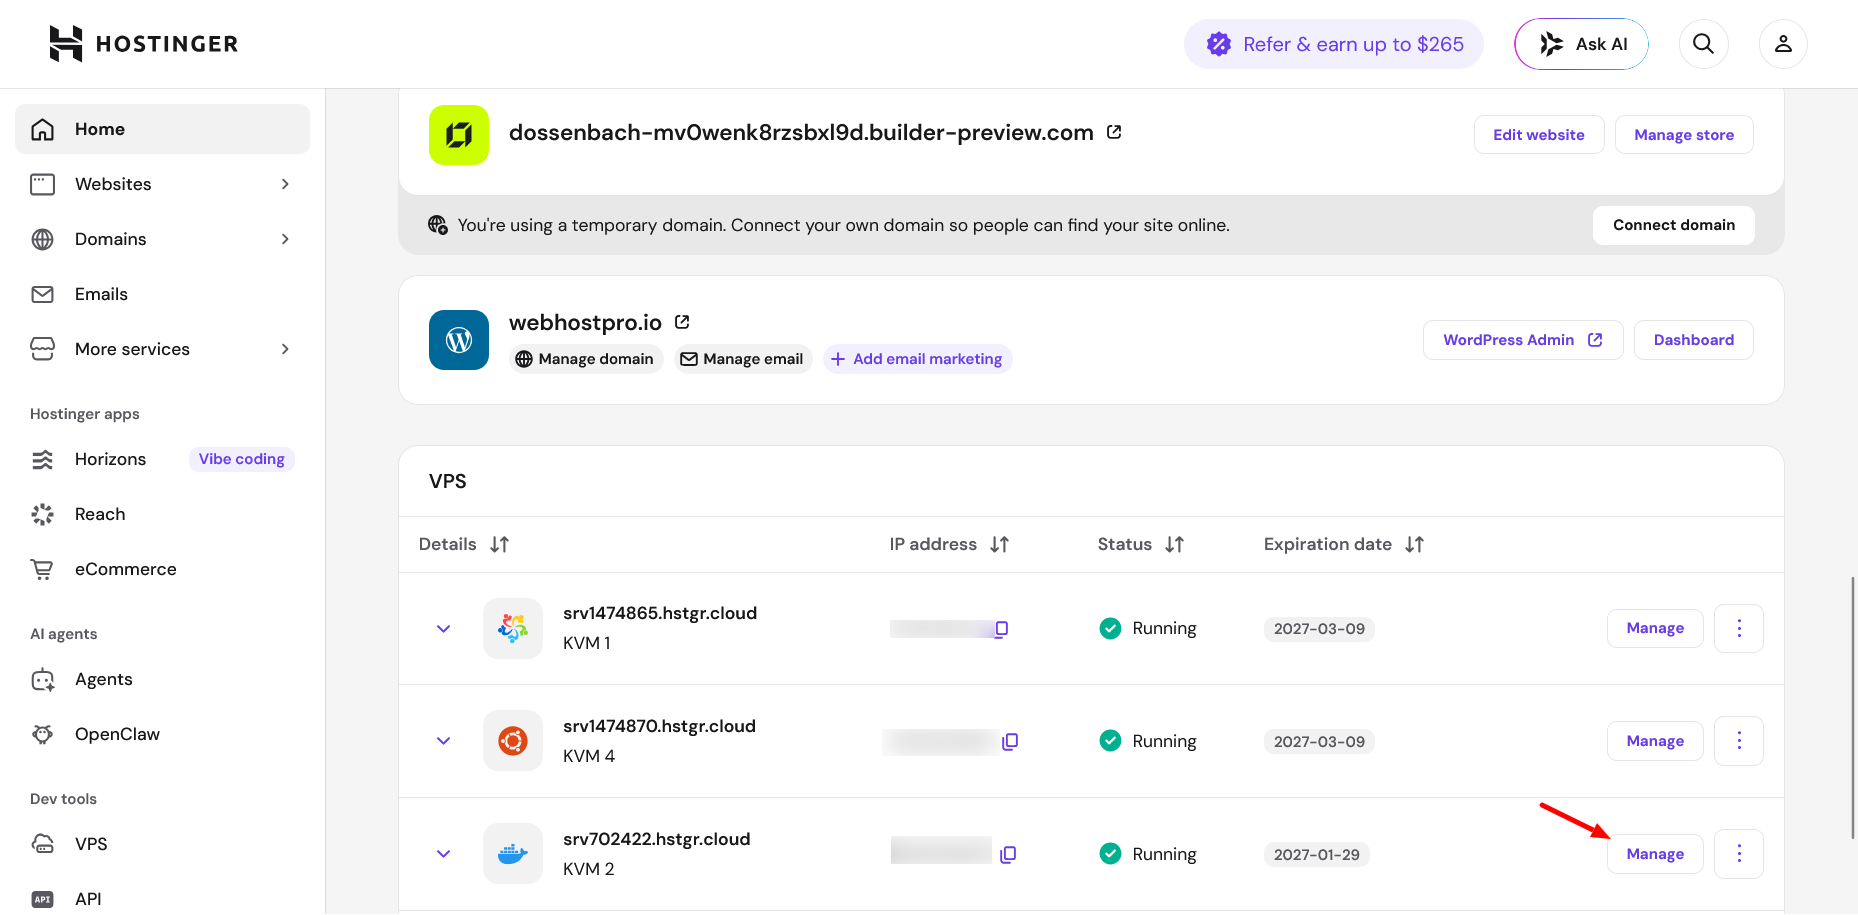Click Docker icon for srv702422
Screen dimensions: 1858x915
(x=513, y=854)
